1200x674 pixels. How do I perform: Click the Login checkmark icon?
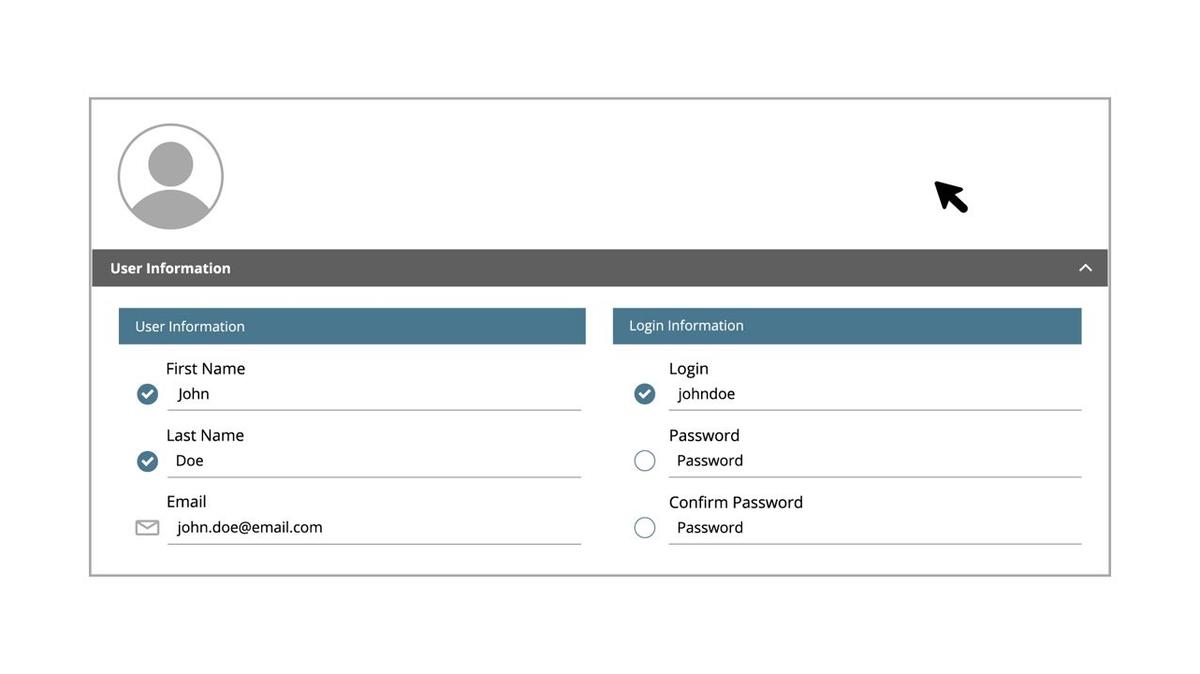(645, 394)
